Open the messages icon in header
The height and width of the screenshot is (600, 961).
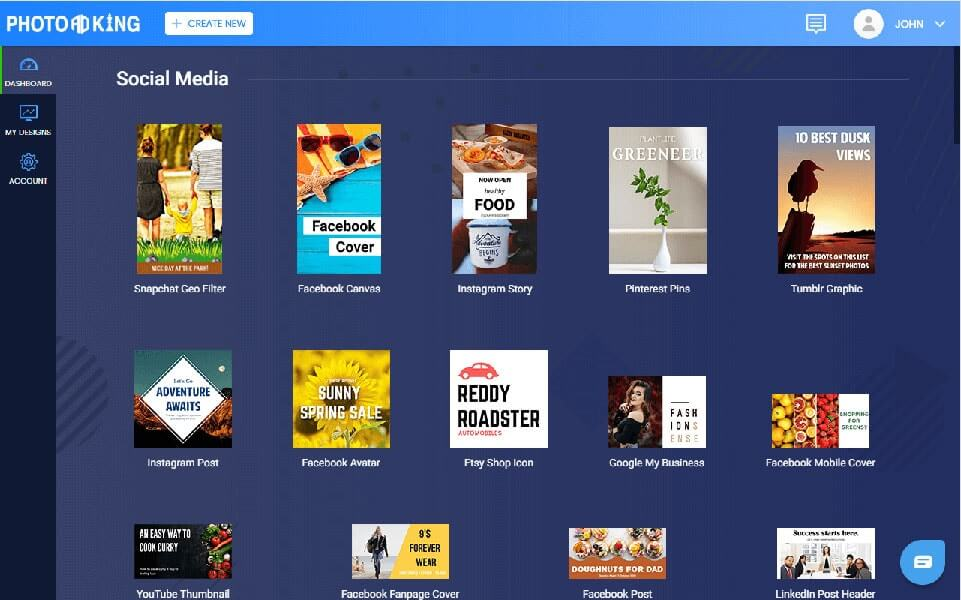(815, 24)
